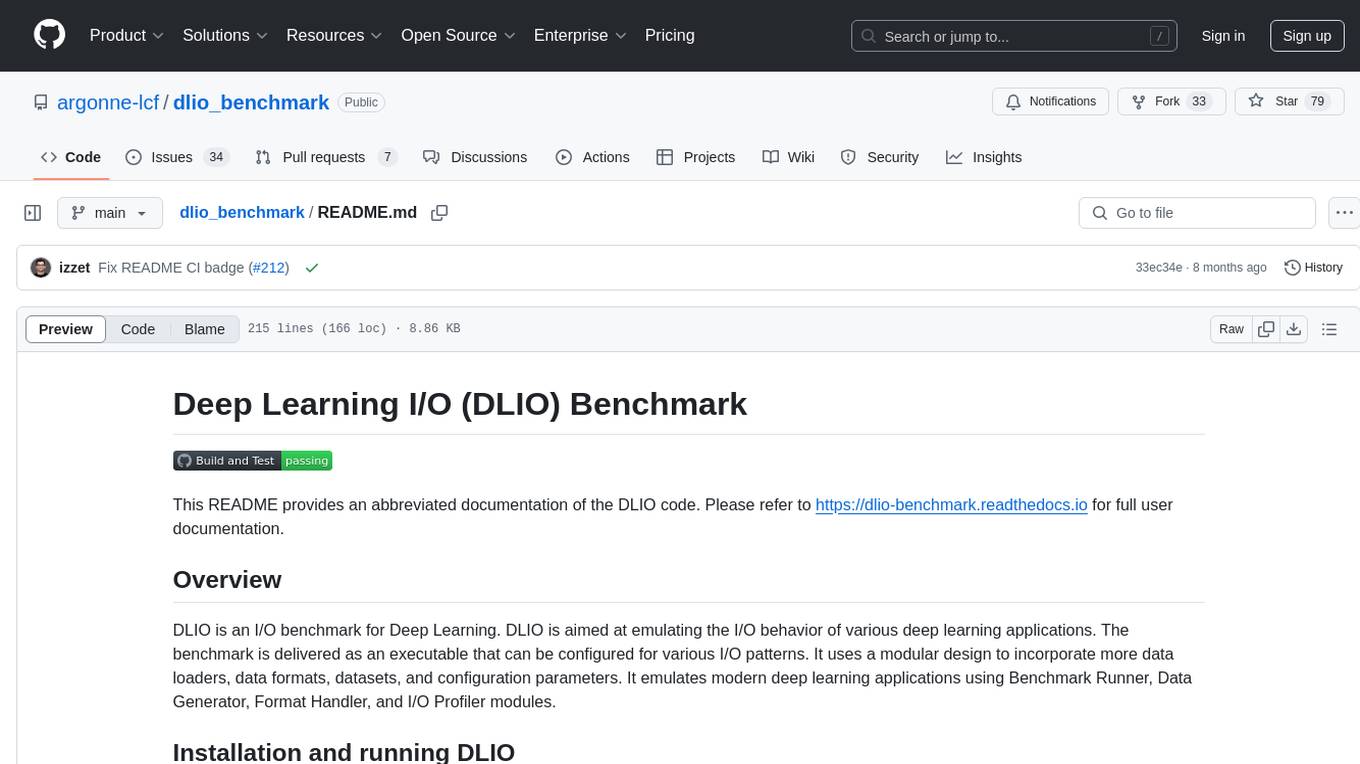Expand the Product menu
The image size is (1360, 764).
tap(127, 35)
